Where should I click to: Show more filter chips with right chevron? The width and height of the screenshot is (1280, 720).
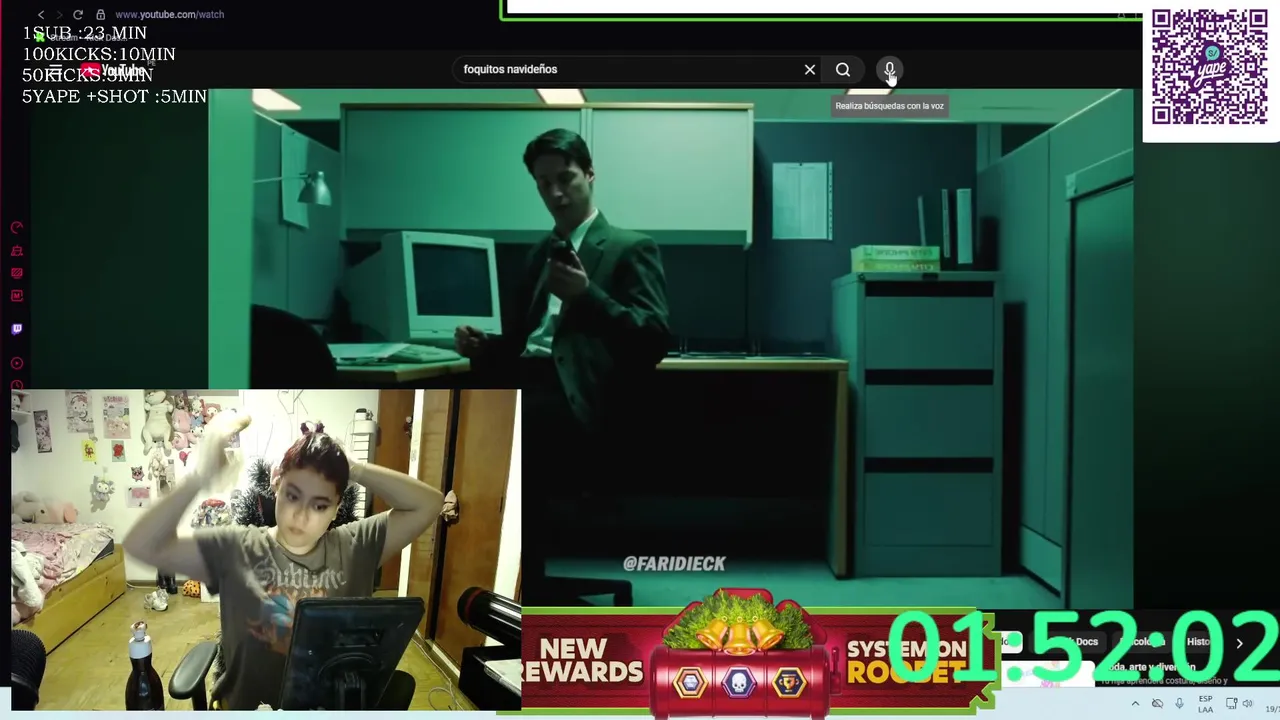(1240, 643)
